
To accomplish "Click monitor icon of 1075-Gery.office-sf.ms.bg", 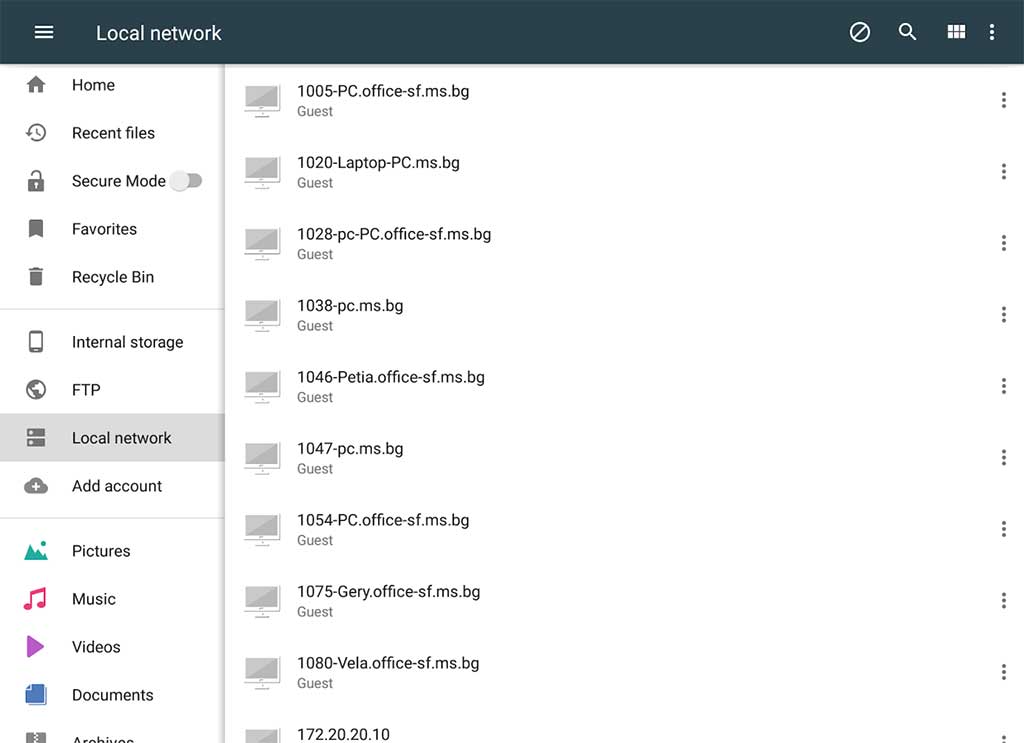I will coord(262,601).
